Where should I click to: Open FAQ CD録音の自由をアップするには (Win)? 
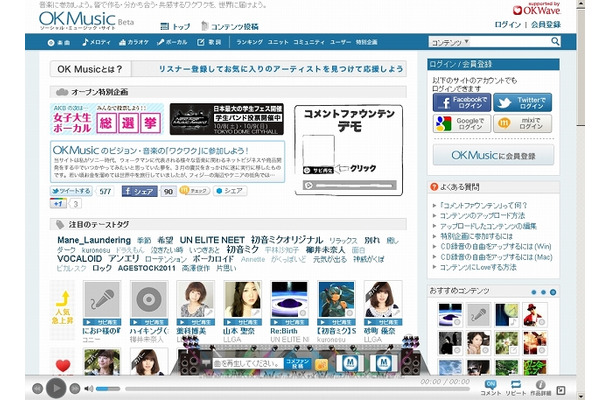[496, 247]
